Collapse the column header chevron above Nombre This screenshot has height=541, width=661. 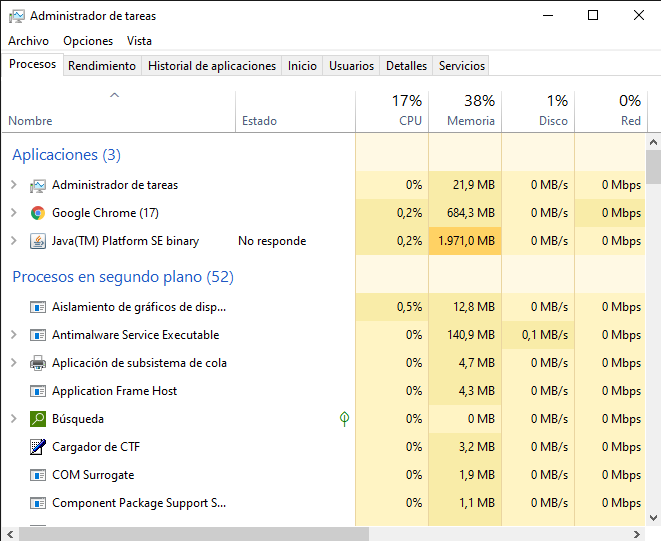point(115,96)
